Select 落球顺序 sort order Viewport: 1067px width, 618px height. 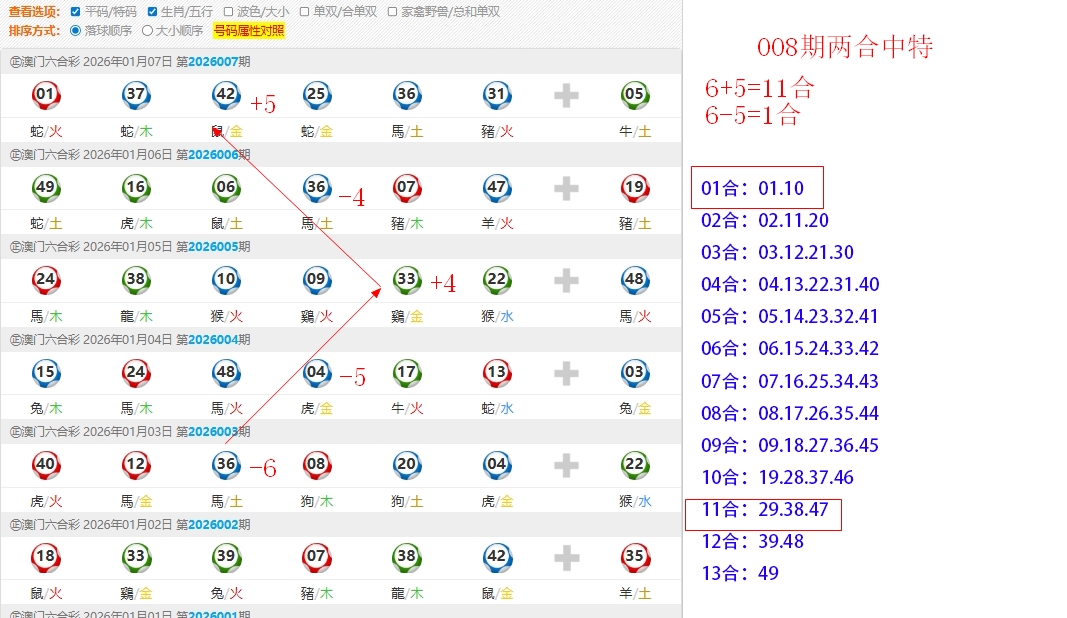tap(76, 30)
